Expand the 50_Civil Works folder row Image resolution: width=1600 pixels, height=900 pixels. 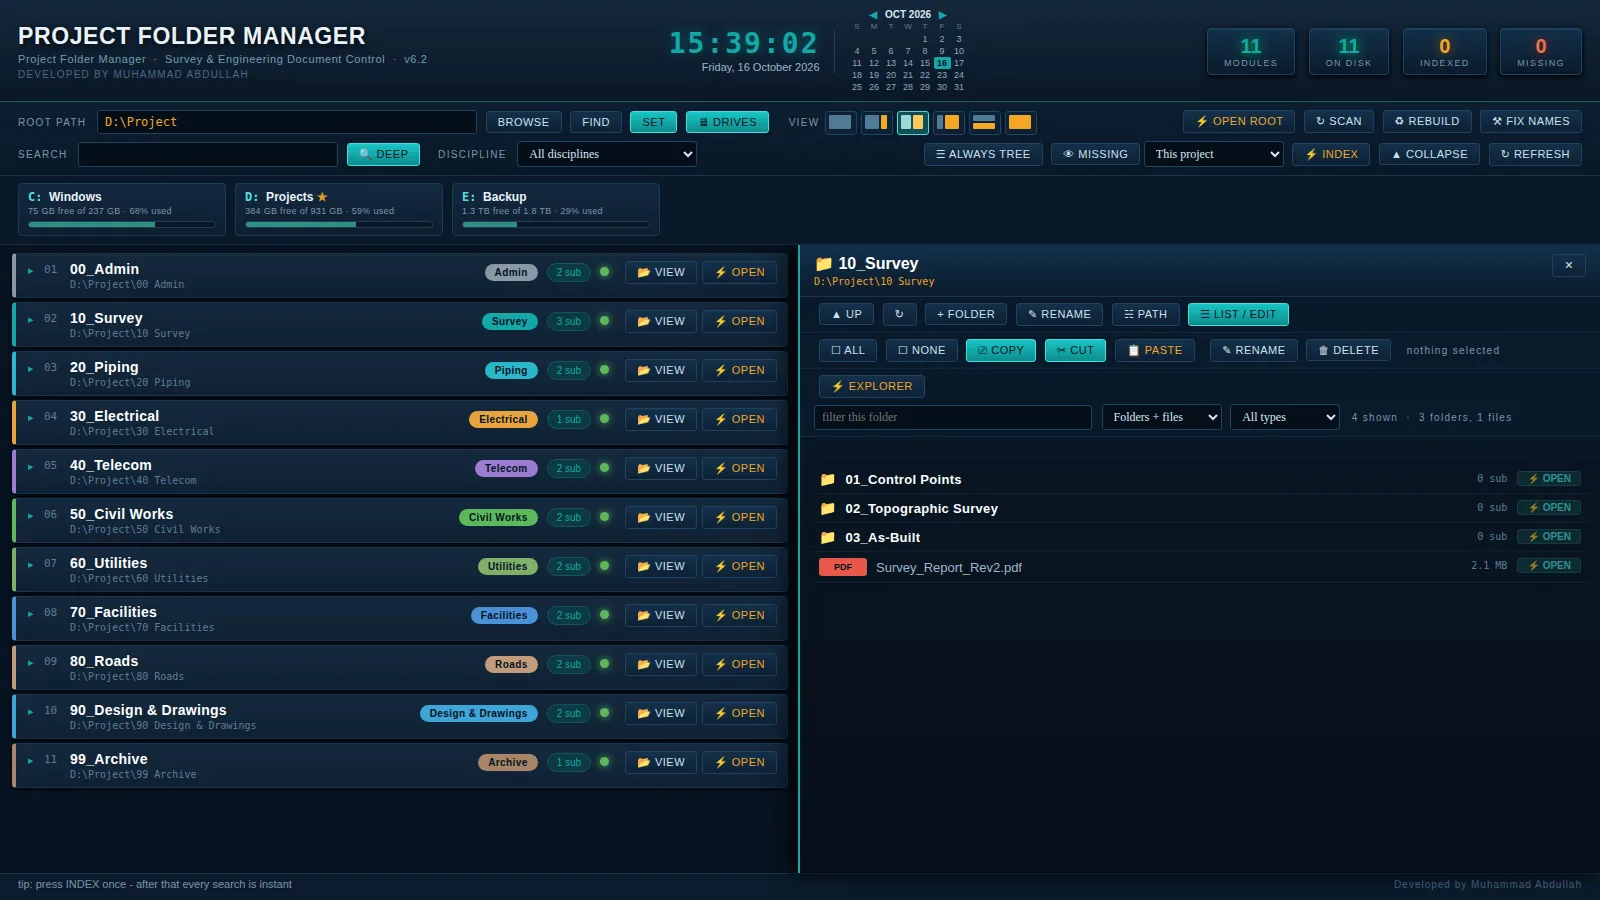click(31, 516)
